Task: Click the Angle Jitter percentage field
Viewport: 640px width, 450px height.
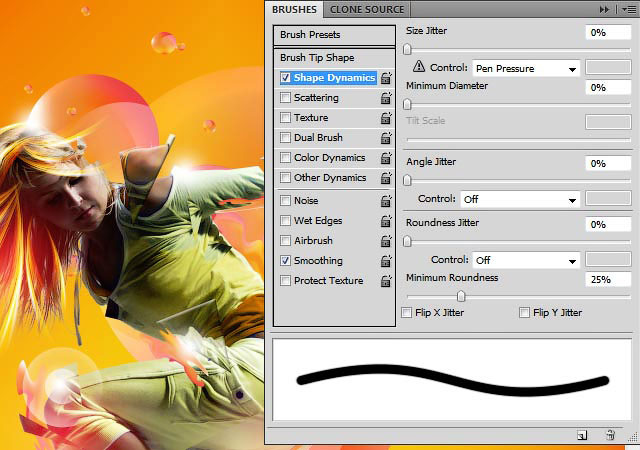Action: point(608,163)
